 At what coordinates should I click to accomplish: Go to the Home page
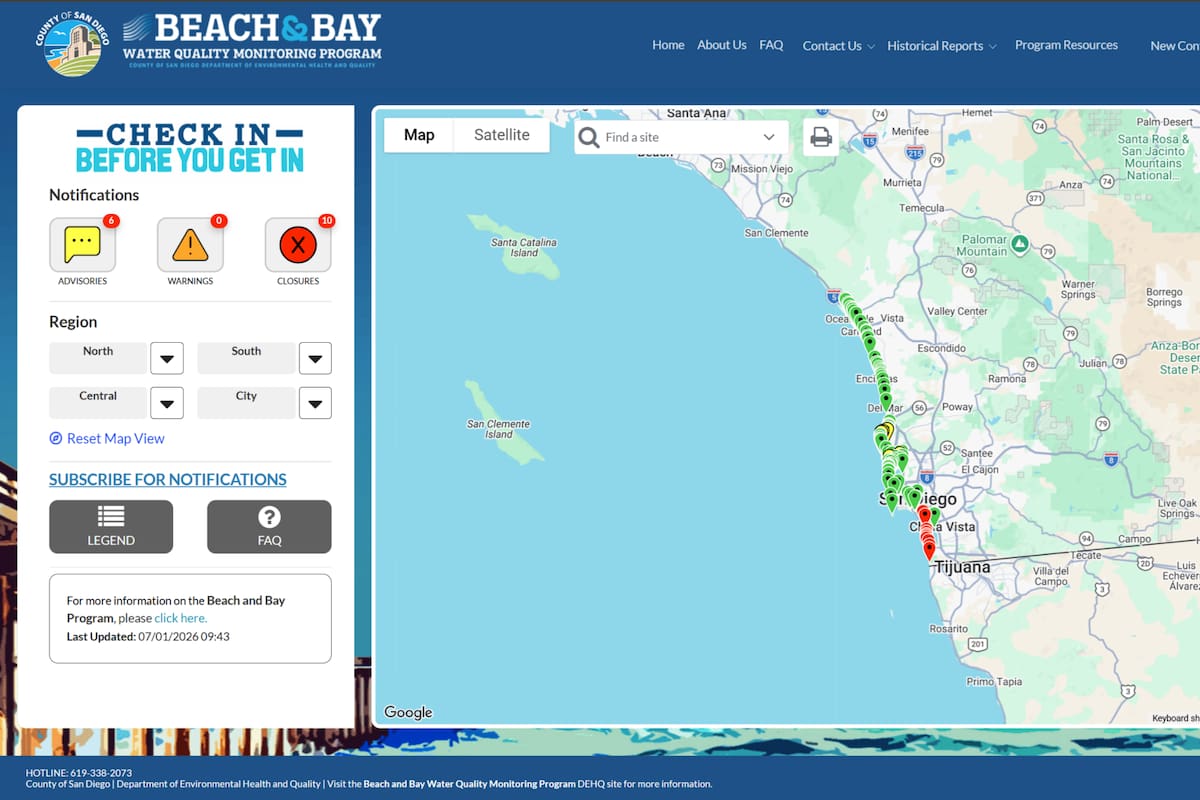coord(668,45)
